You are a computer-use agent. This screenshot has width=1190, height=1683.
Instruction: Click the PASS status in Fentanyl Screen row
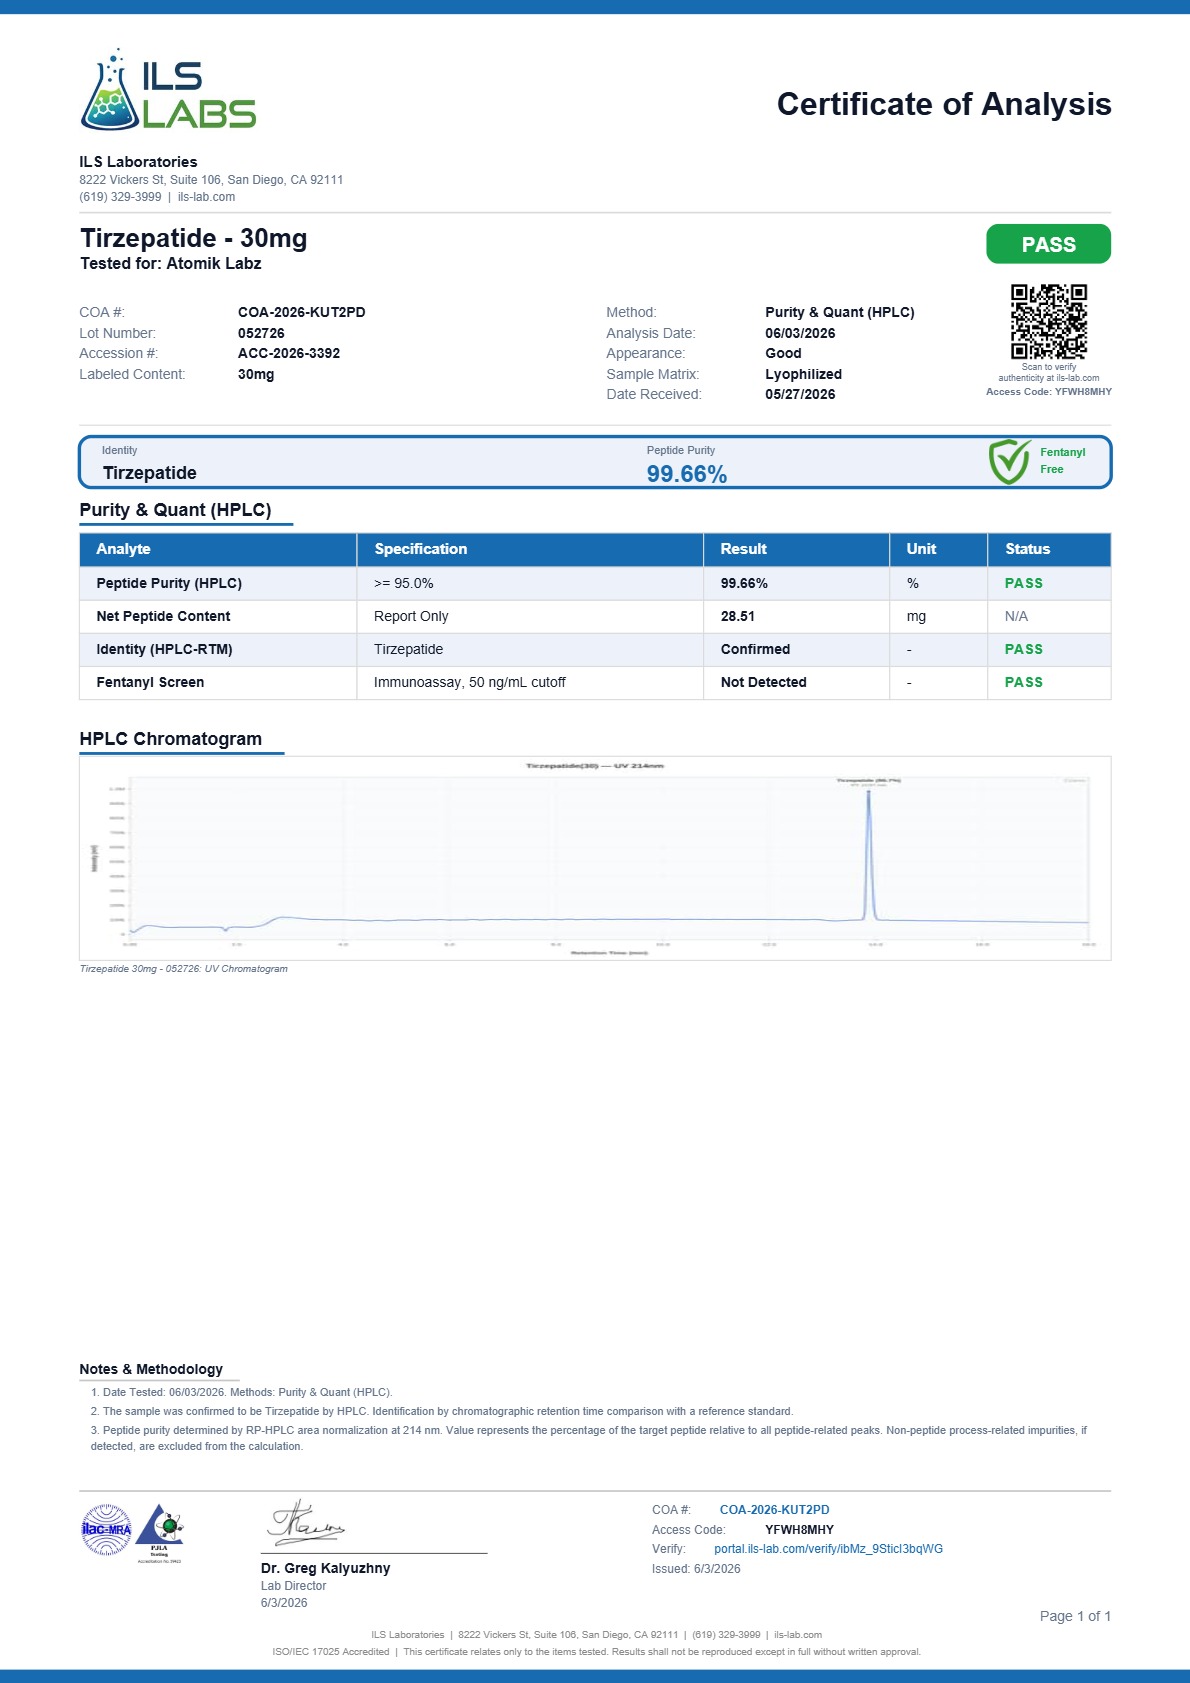click(x=1024, y=682)
